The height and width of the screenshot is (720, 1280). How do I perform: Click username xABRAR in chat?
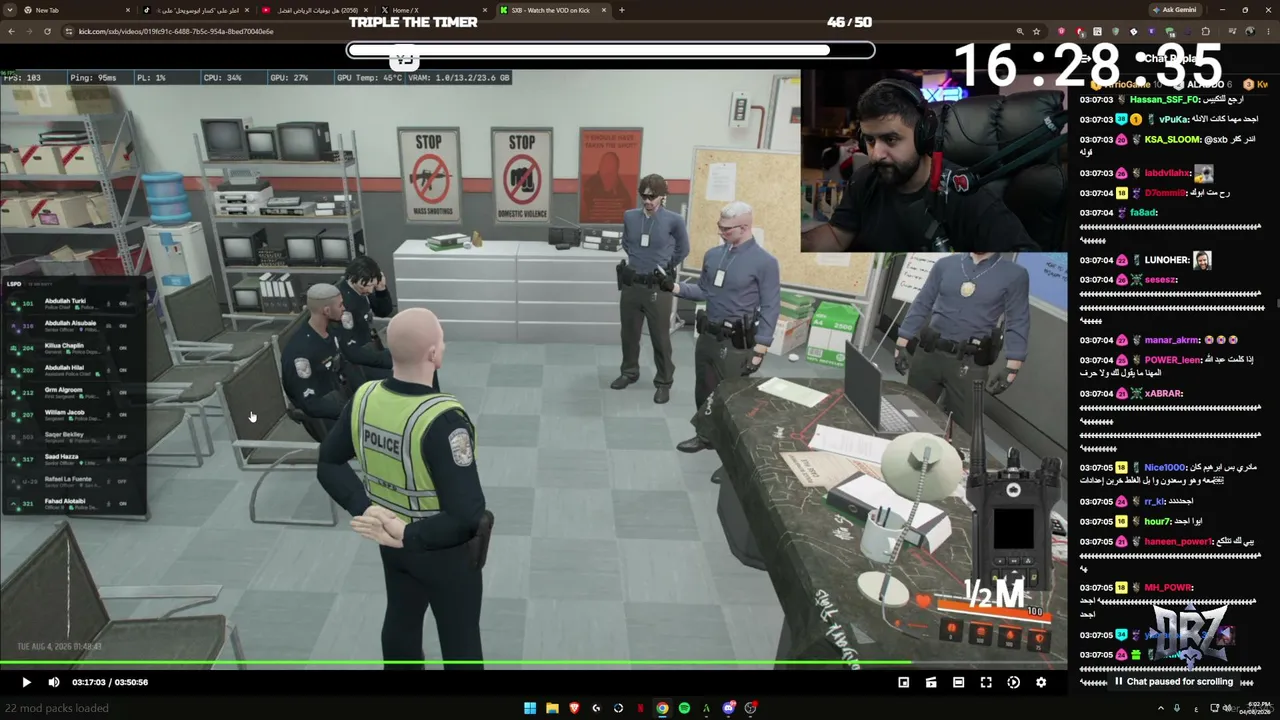click(x=1164, y=393)
